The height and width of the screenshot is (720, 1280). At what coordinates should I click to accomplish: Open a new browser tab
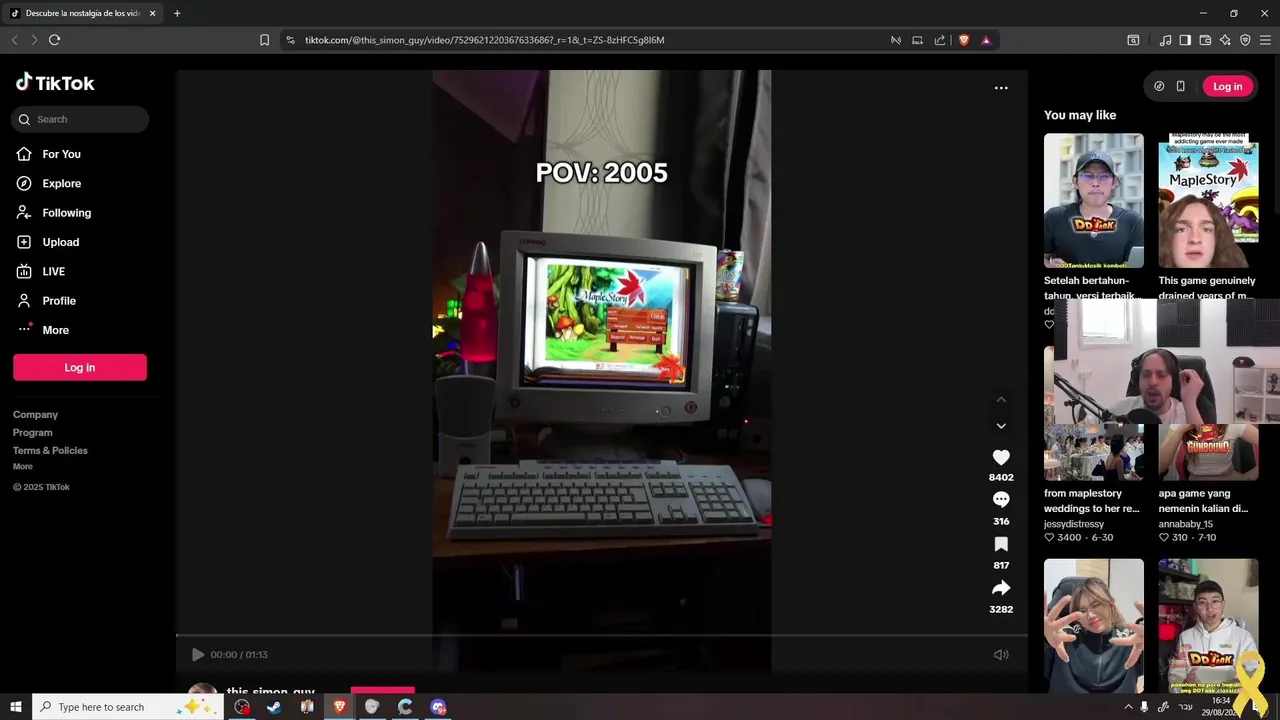pyautogui.click(x=177, y=13)
